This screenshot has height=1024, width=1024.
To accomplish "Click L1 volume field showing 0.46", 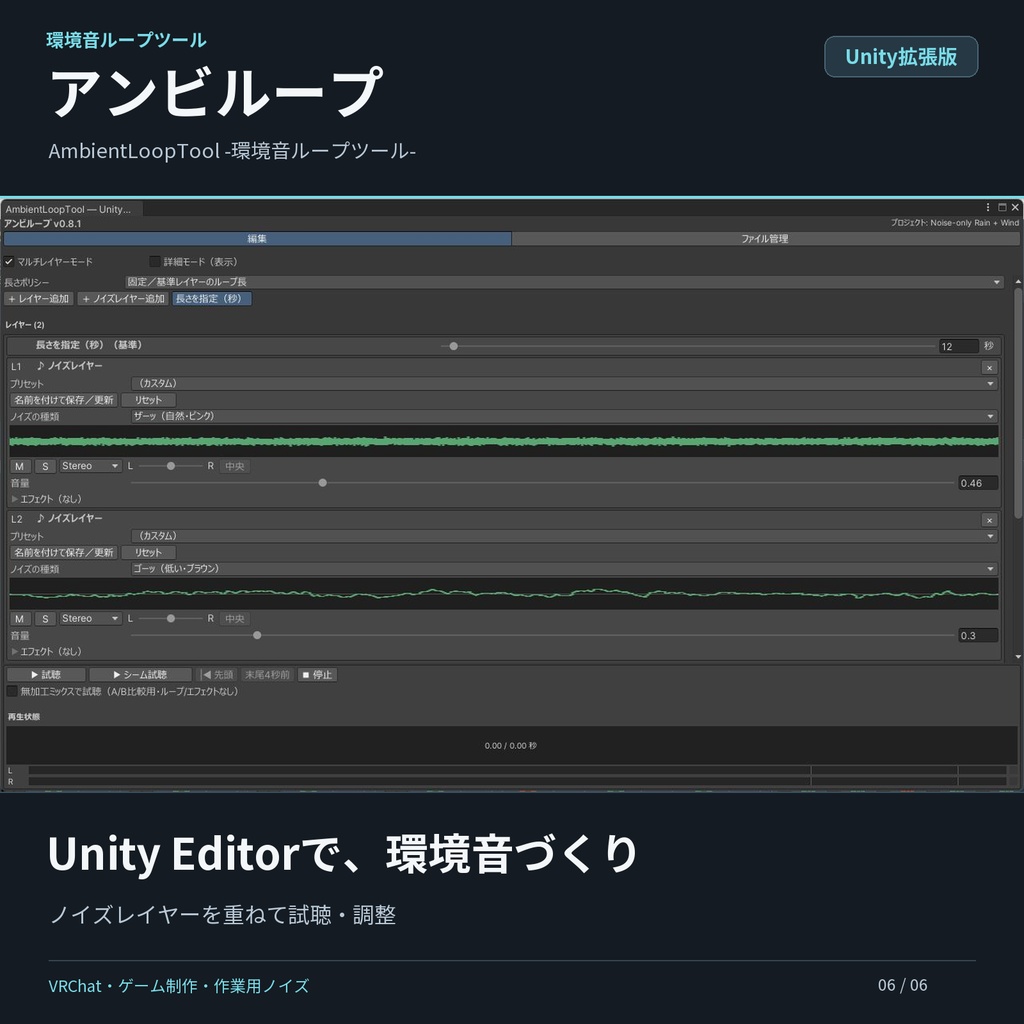I will point(978,483).
